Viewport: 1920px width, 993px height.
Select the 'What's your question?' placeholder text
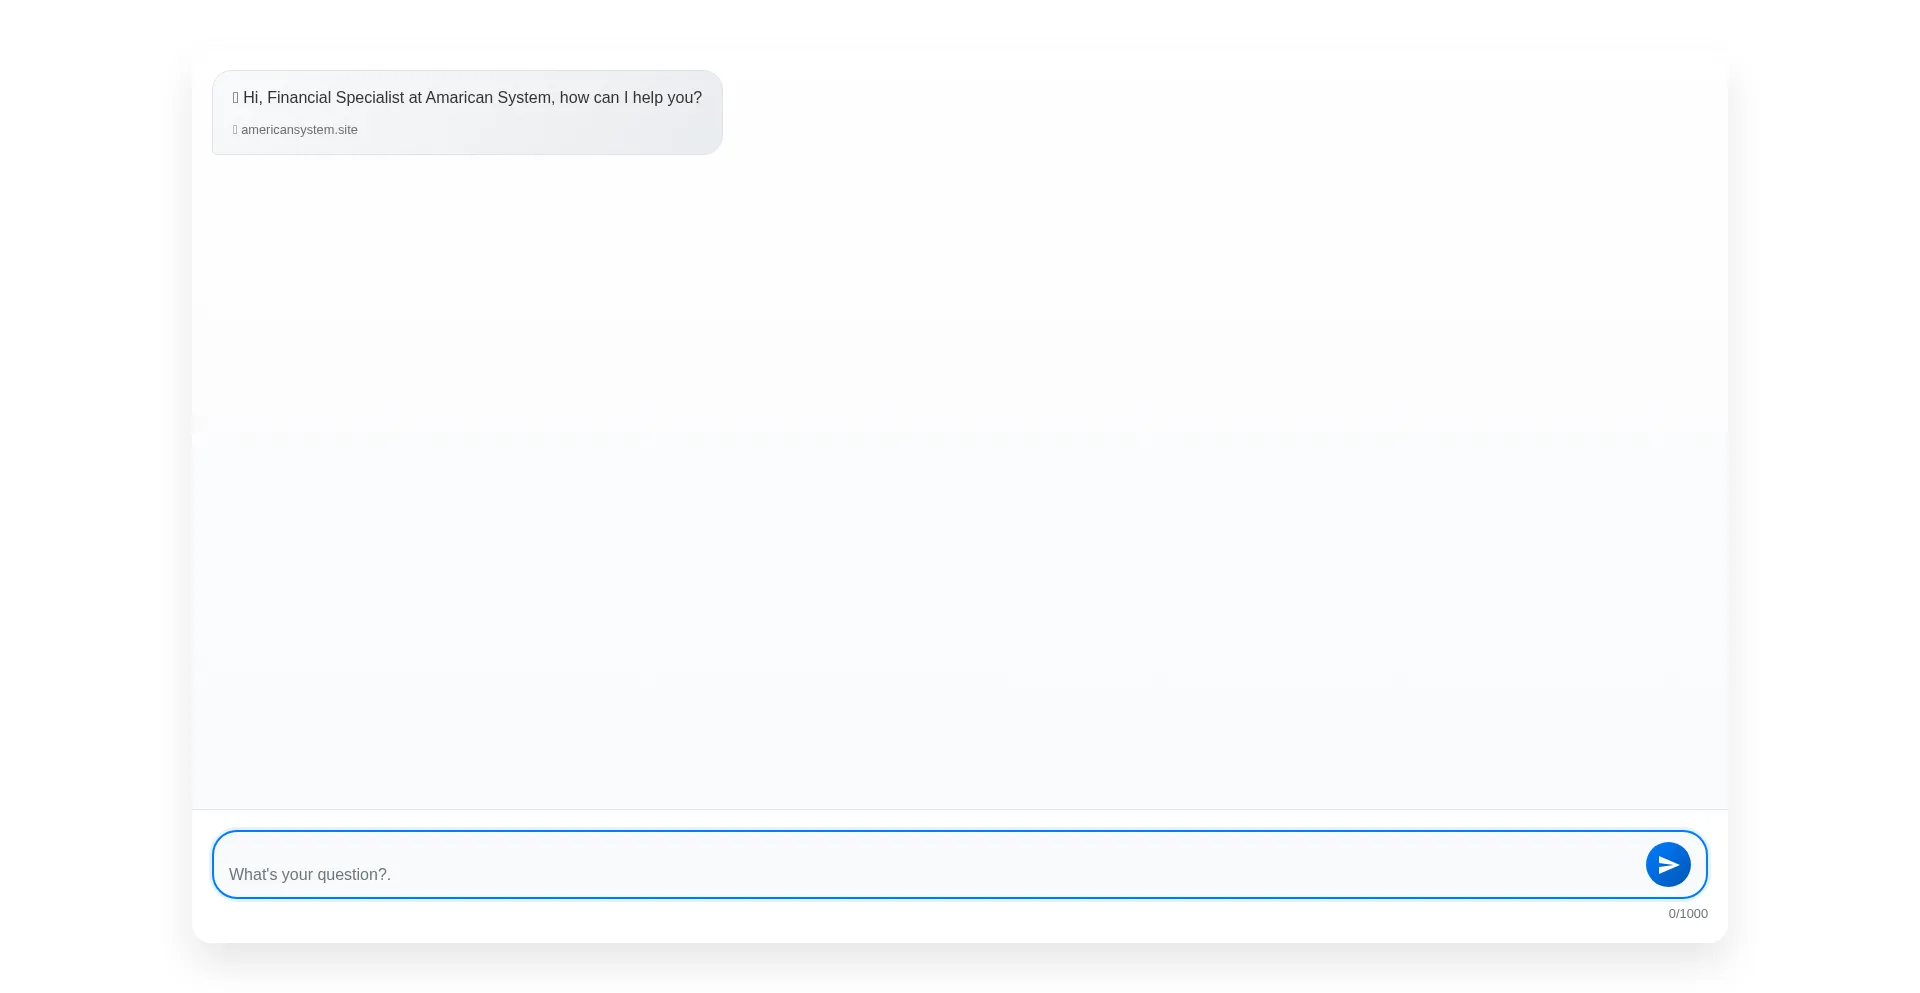(310, 875)
